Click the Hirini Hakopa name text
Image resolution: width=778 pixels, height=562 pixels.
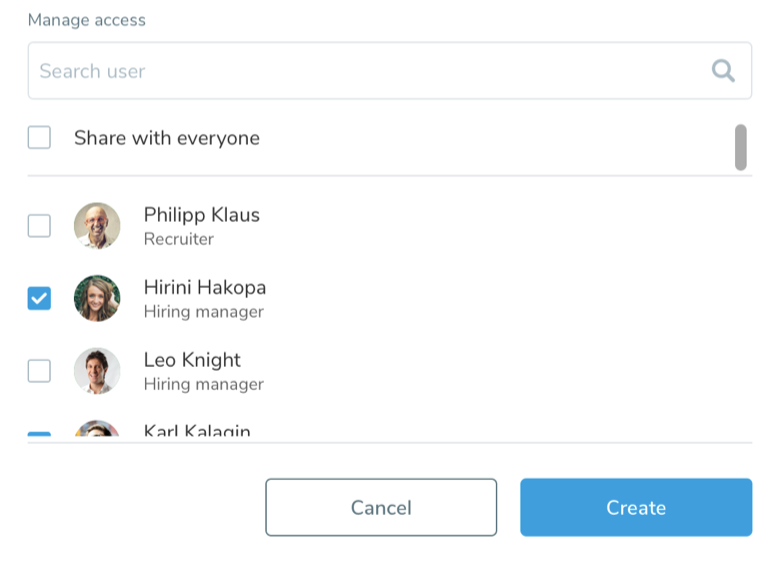[x=205, y=288]
